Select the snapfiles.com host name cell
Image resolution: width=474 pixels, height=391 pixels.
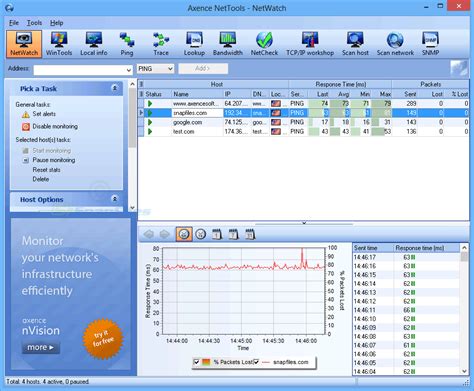(197, 113)
